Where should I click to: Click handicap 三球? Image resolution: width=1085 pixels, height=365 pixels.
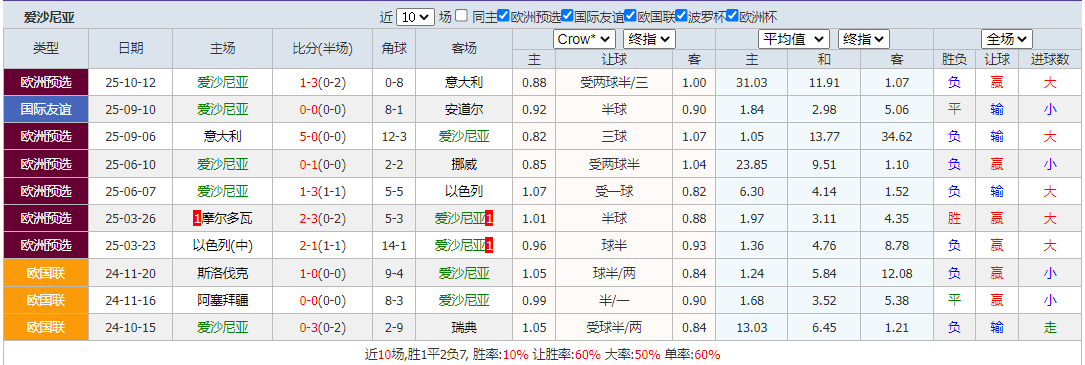pos(614,137)
